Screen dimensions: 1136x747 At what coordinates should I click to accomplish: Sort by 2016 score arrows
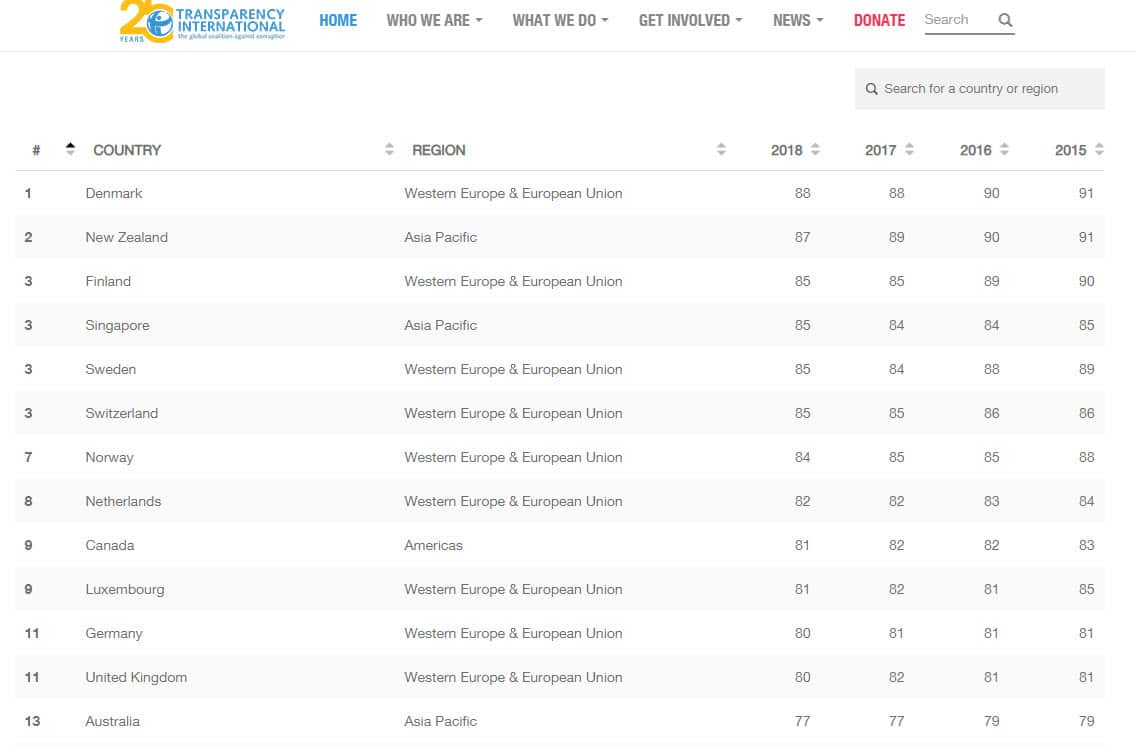point(1004,149)
